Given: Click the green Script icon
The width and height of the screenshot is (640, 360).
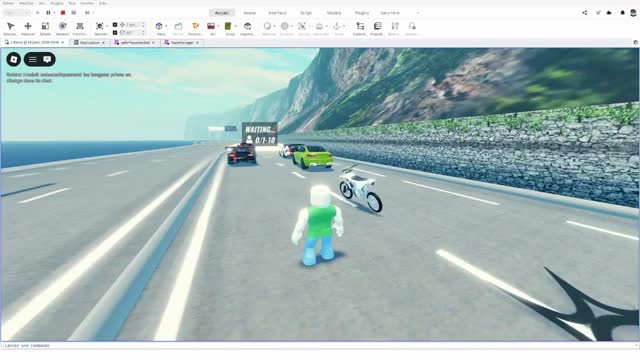Looking at the screenshot, I should (x=228, y=27).
